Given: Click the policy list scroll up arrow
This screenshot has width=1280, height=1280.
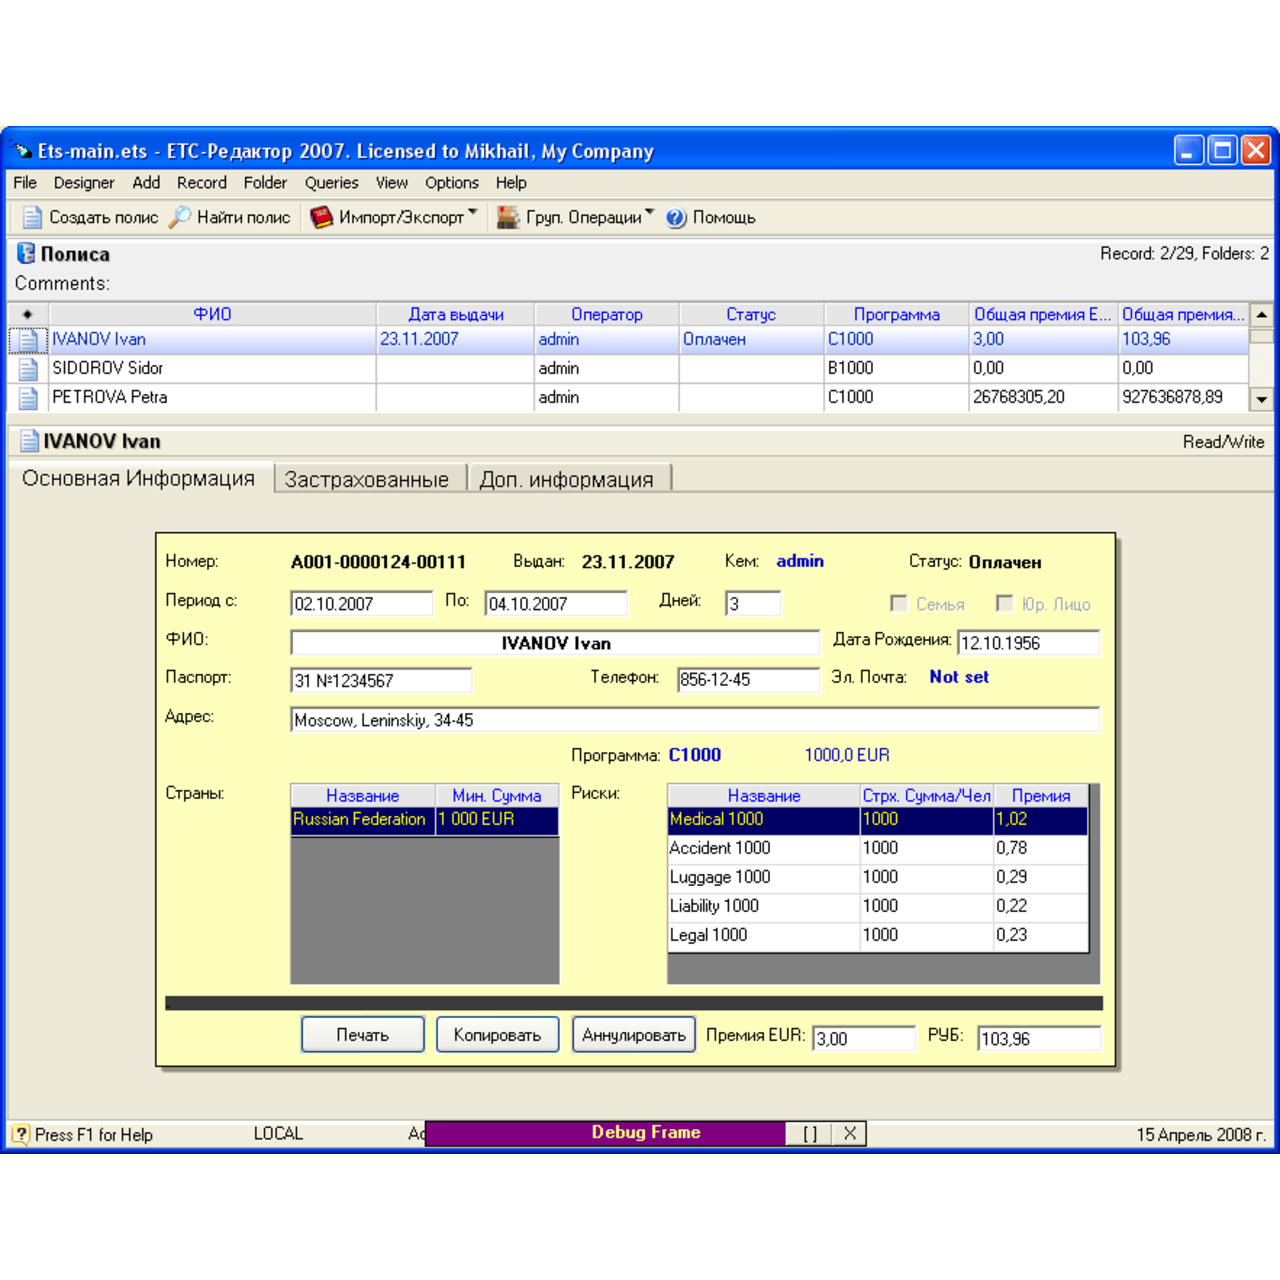Looking at the screenshot, I should 1262,315.
